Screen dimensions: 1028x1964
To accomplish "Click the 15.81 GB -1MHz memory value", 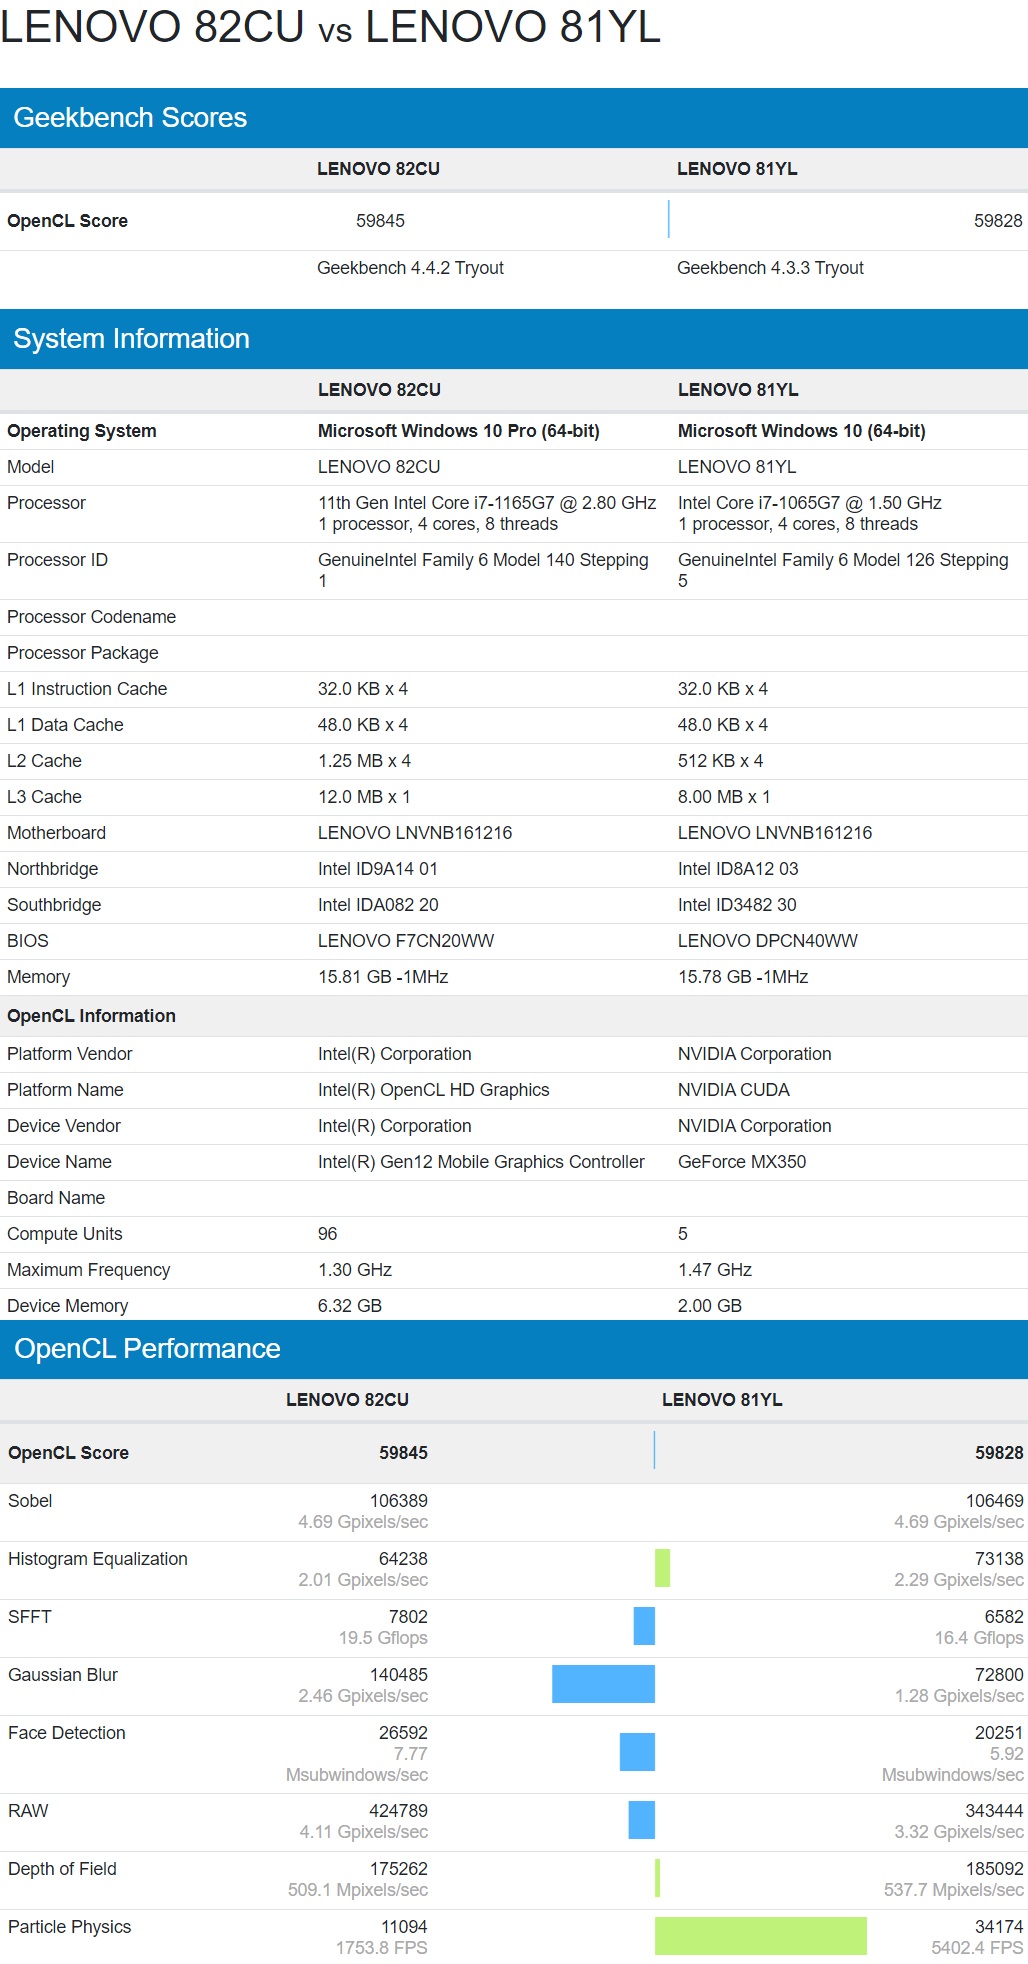I will click(x=383, y=977).
